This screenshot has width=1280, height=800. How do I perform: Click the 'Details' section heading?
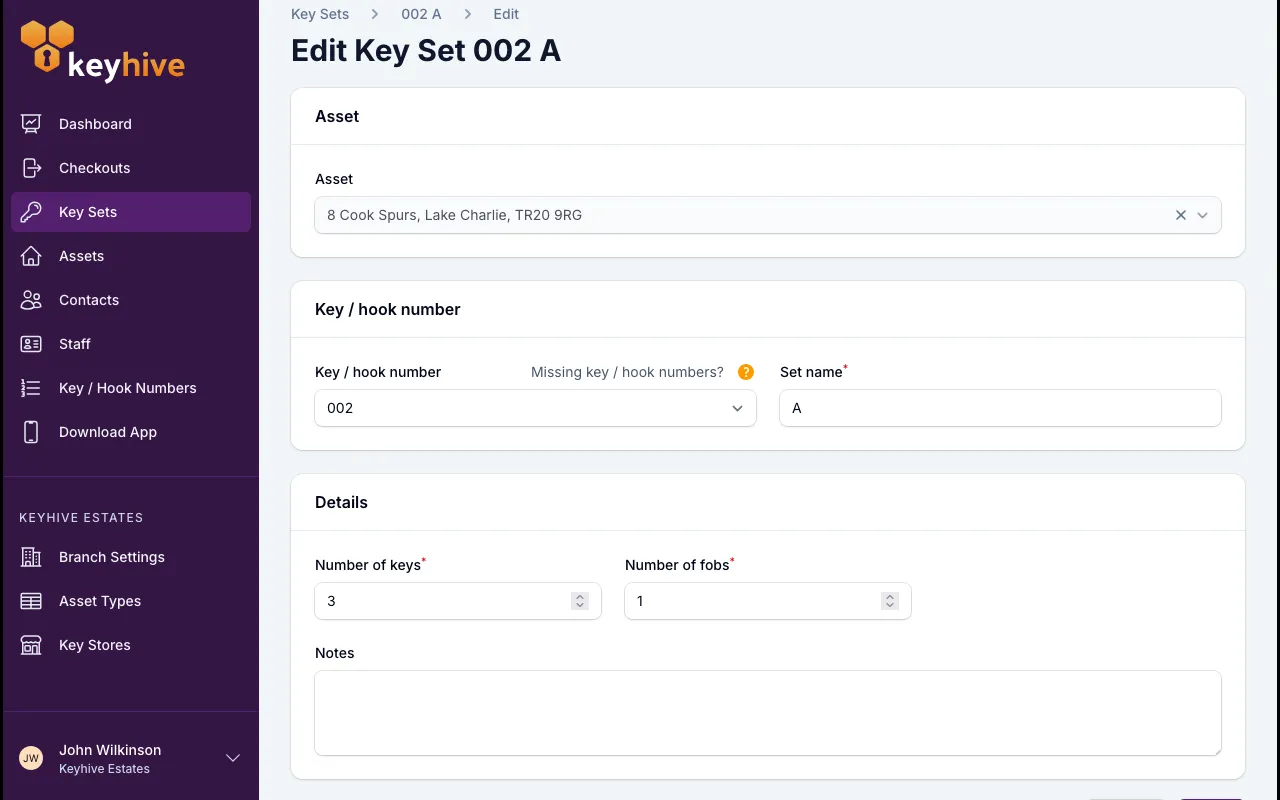[x=341, y=502]
